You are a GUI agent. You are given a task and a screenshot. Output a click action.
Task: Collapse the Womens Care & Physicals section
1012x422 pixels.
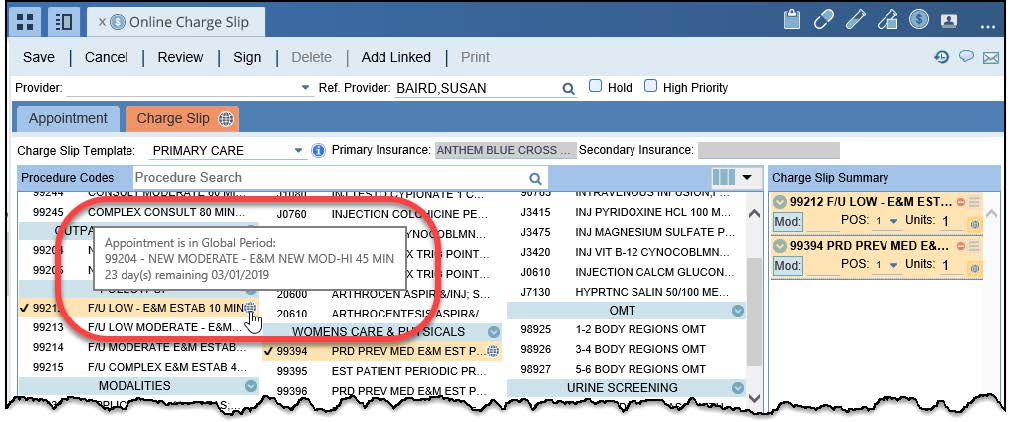click(493, 331)
